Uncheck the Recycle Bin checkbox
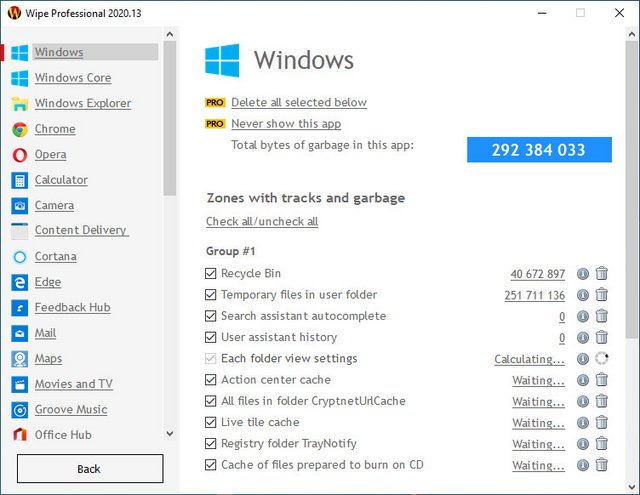Screen dimensions: 640x495 pos(211,273)
